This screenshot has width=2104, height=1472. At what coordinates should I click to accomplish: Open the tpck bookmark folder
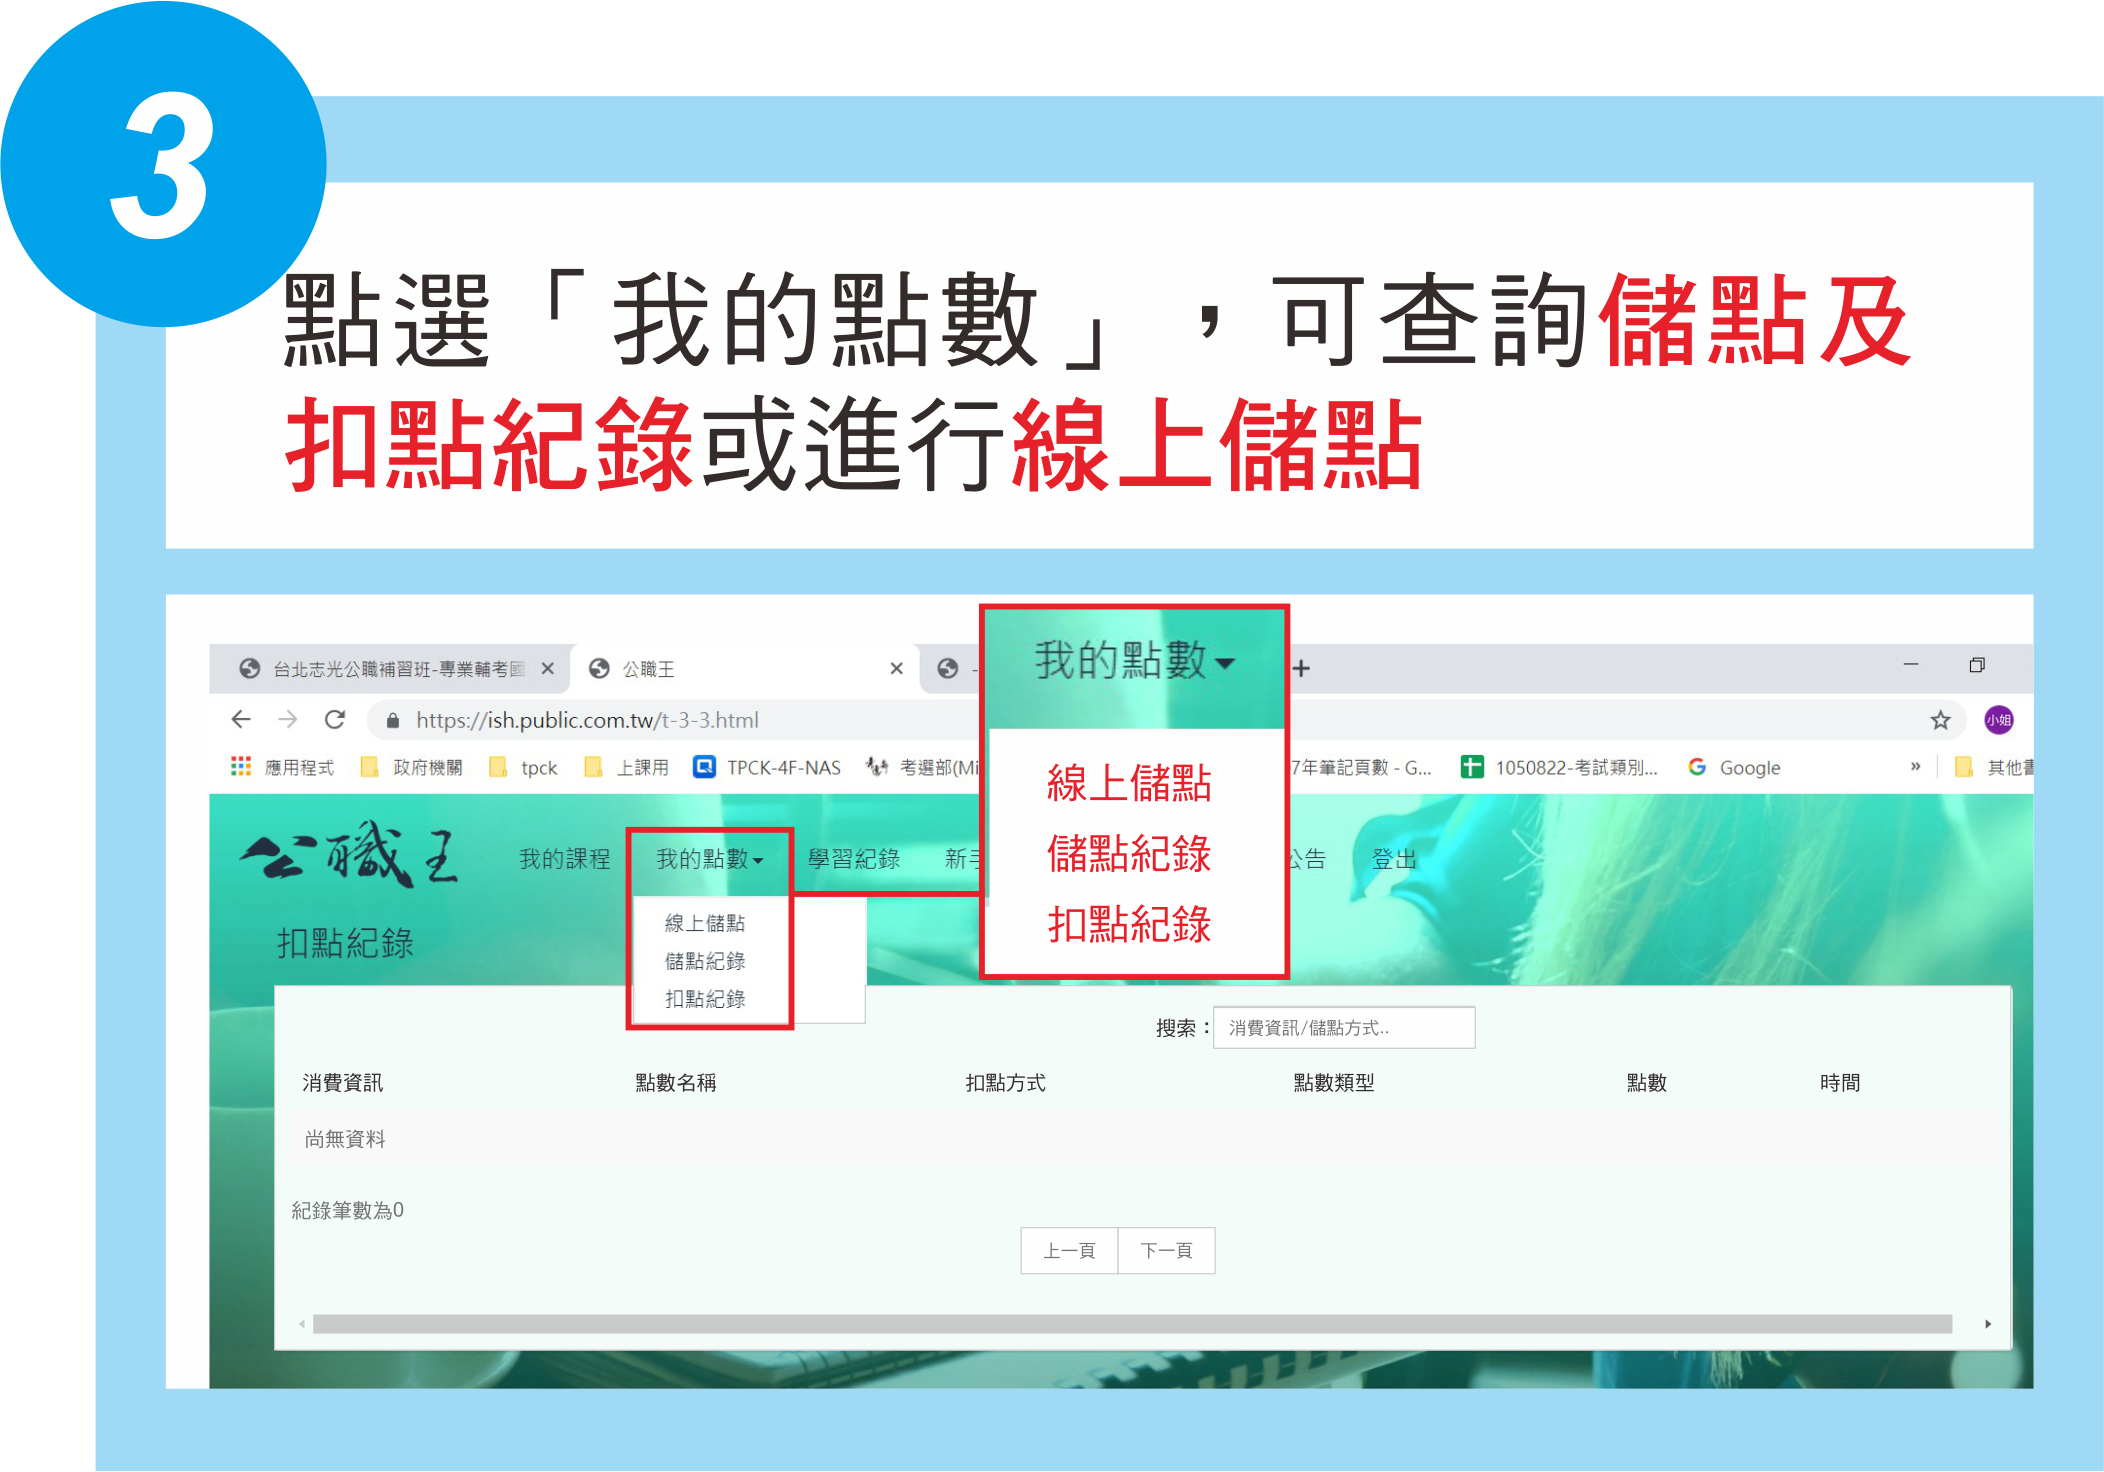523,767
